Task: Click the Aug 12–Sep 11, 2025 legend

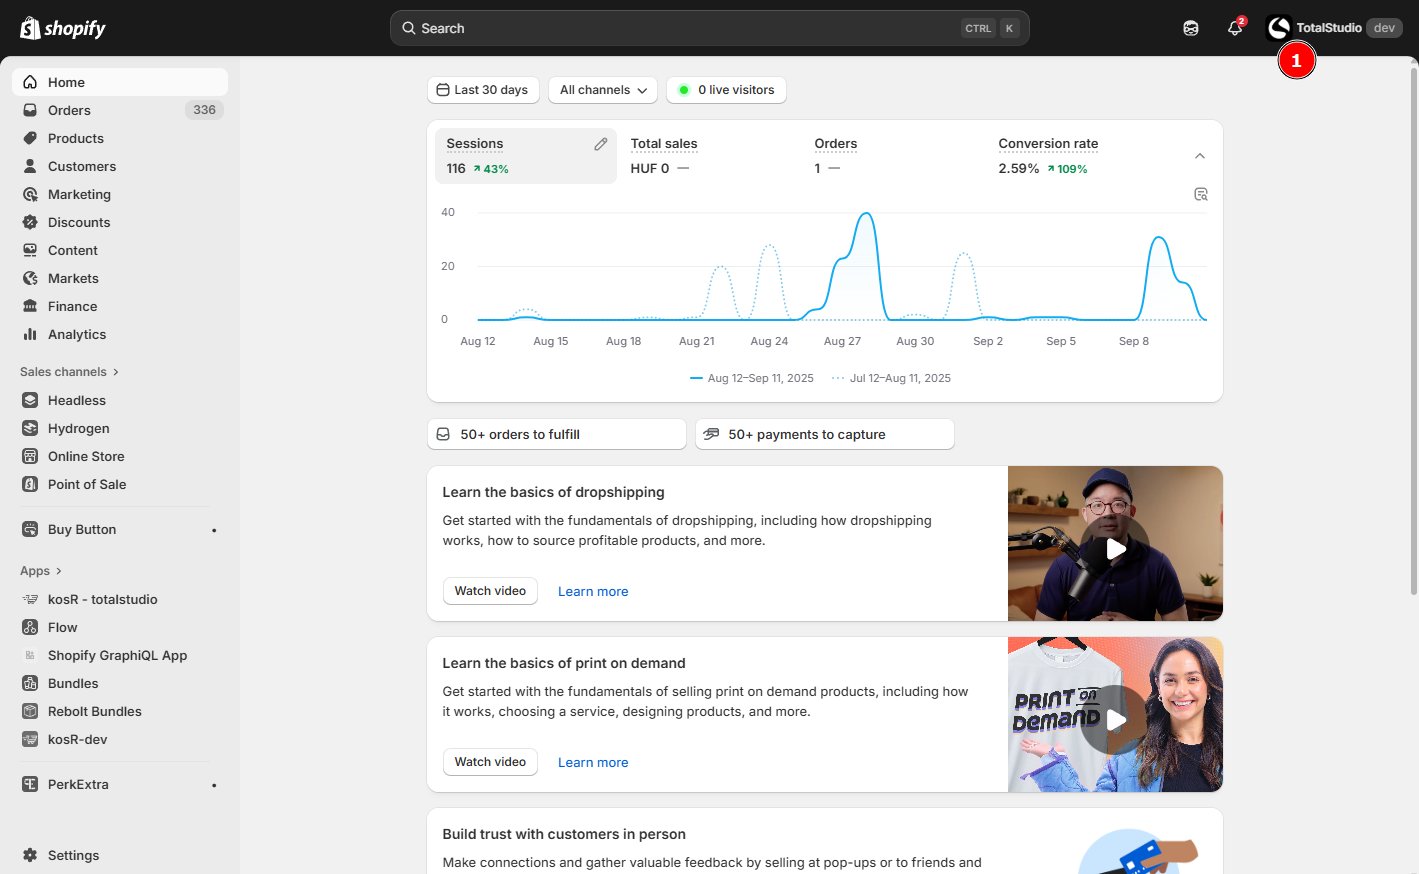Action: point(752,378)
